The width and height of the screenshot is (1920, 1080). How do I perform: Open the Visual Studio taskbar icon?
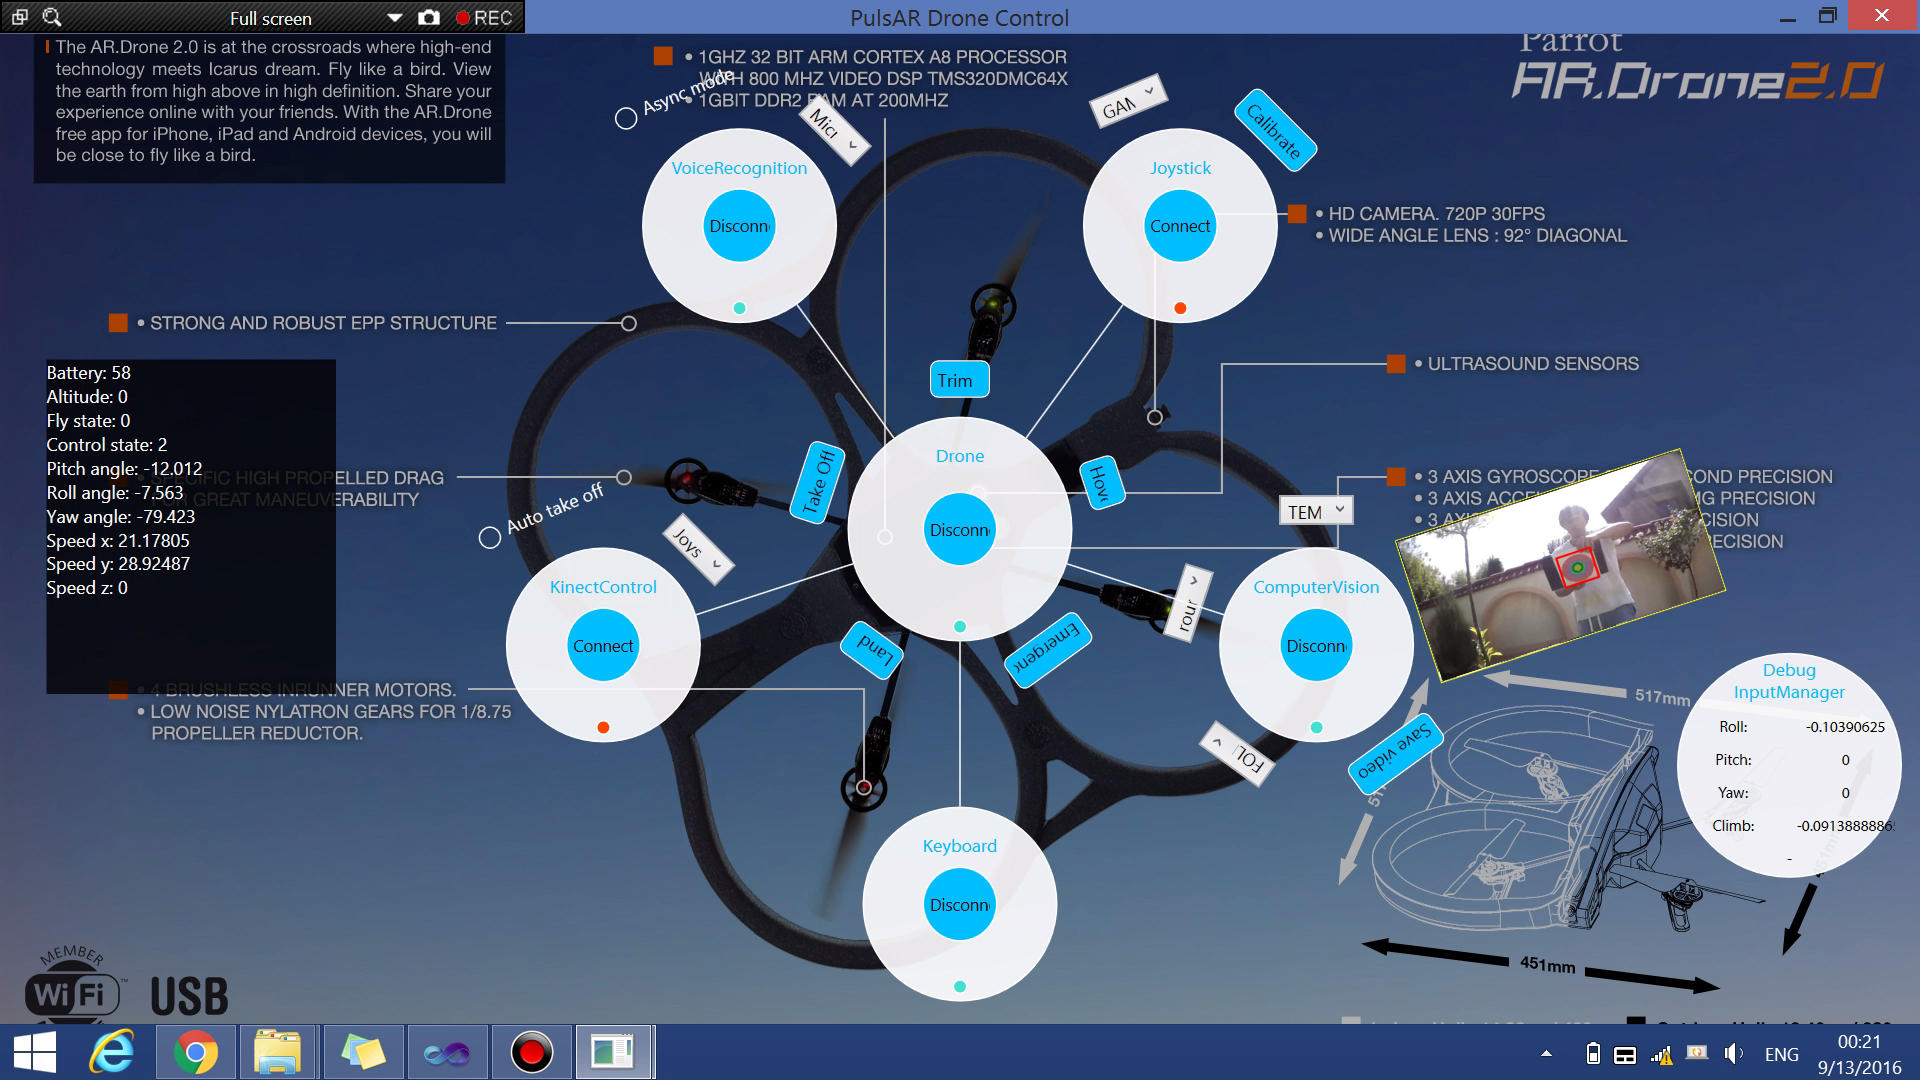tap(447, 1053)
